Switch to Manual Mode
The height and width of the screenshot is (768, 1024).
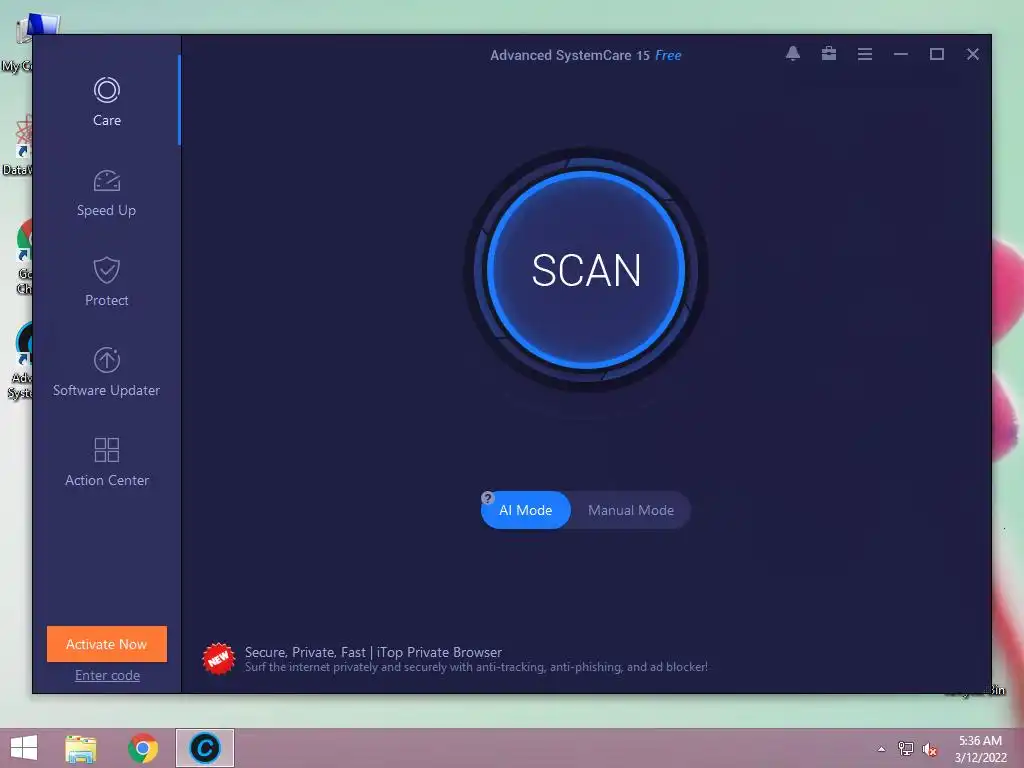631,510
